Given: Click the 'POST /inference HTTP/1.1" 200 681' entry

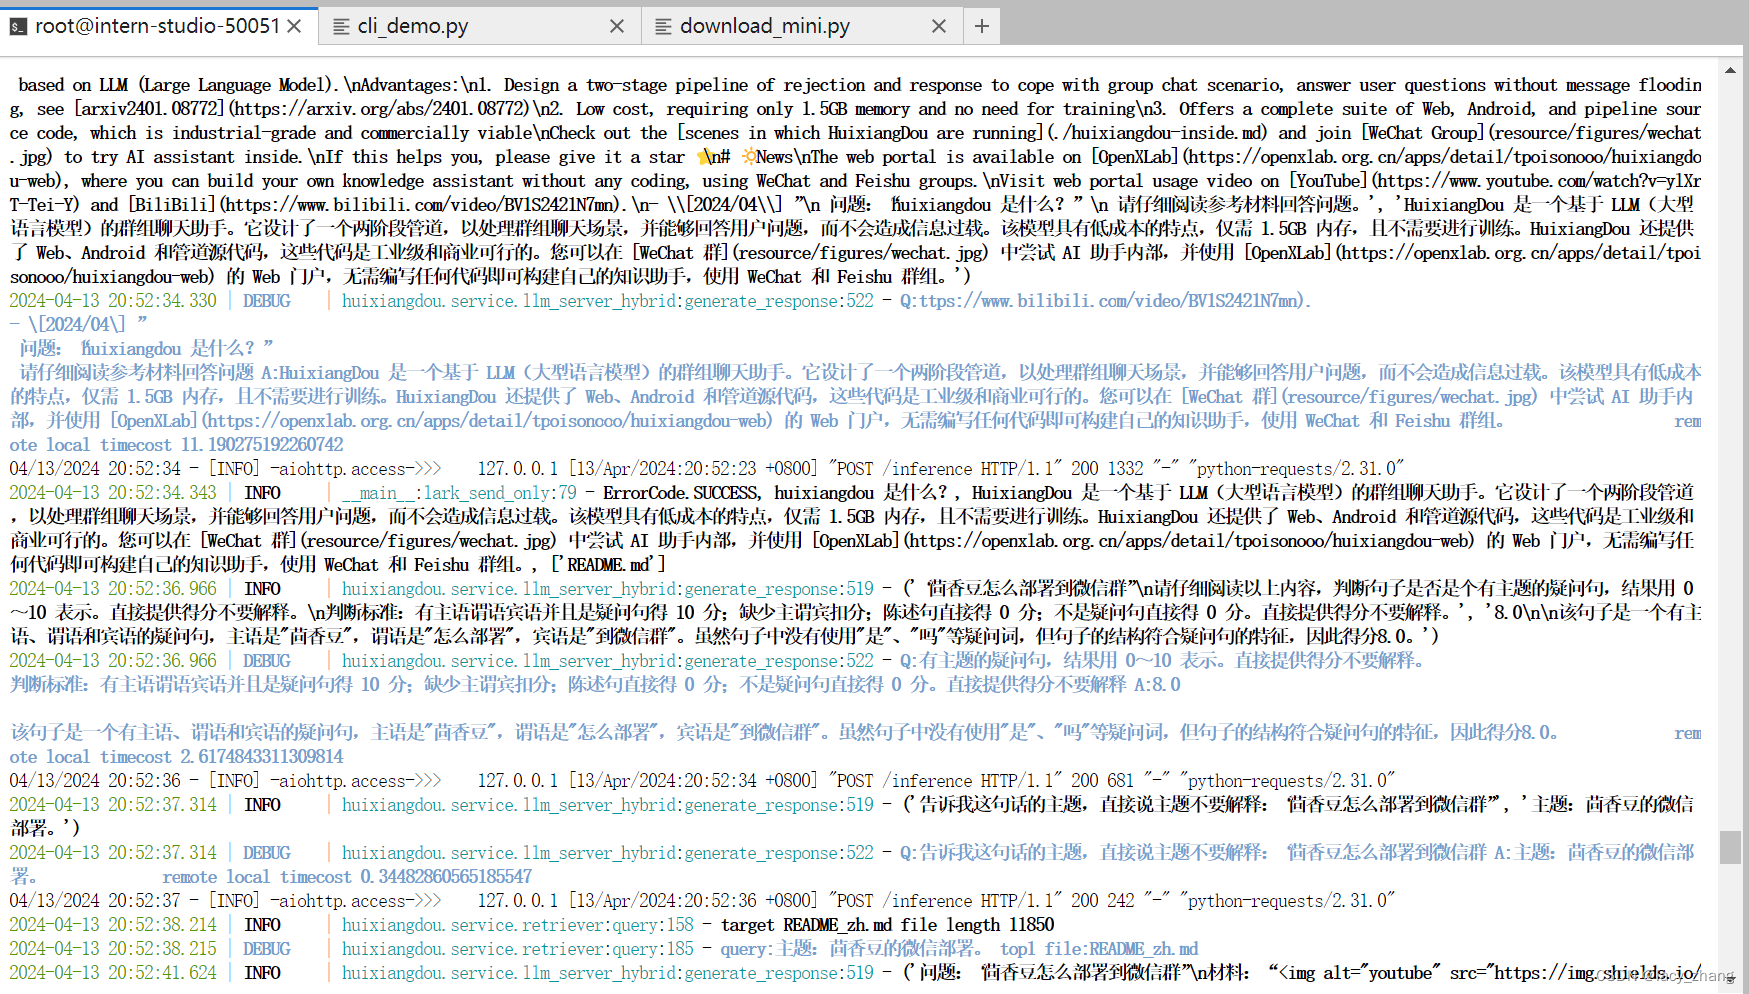Looking at the screenshot, I should (x=982, y=781).
